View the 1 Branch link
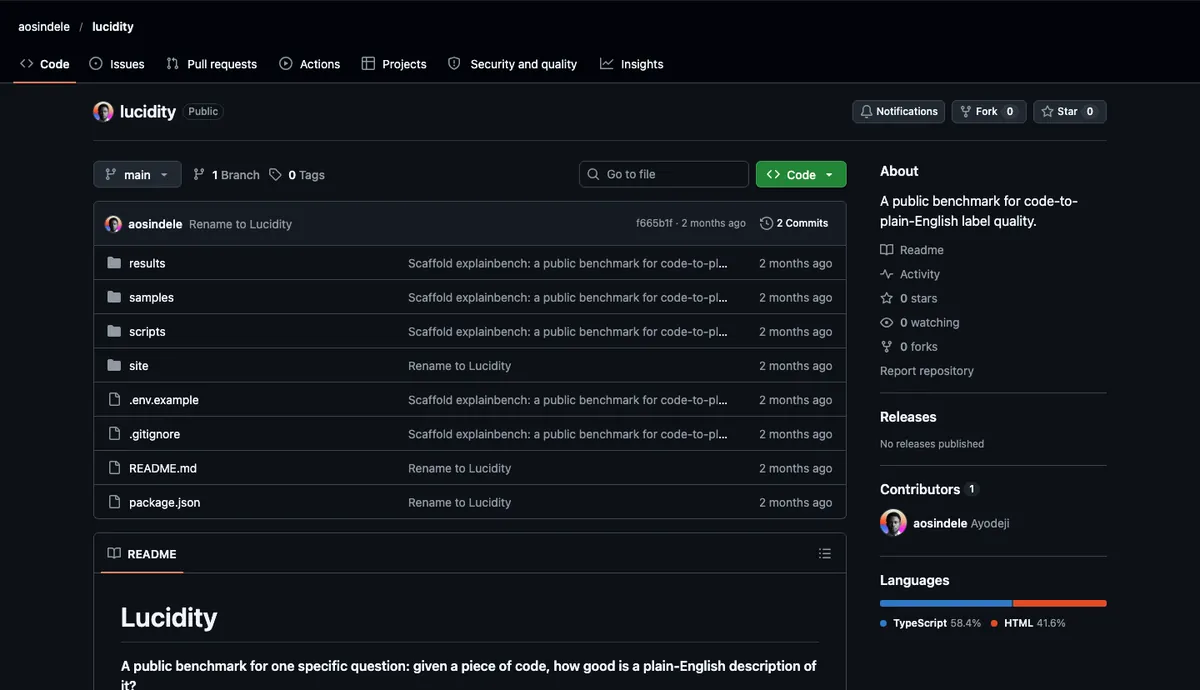The width and height of the screenshot is (1200, 690). tap(226, 175)
